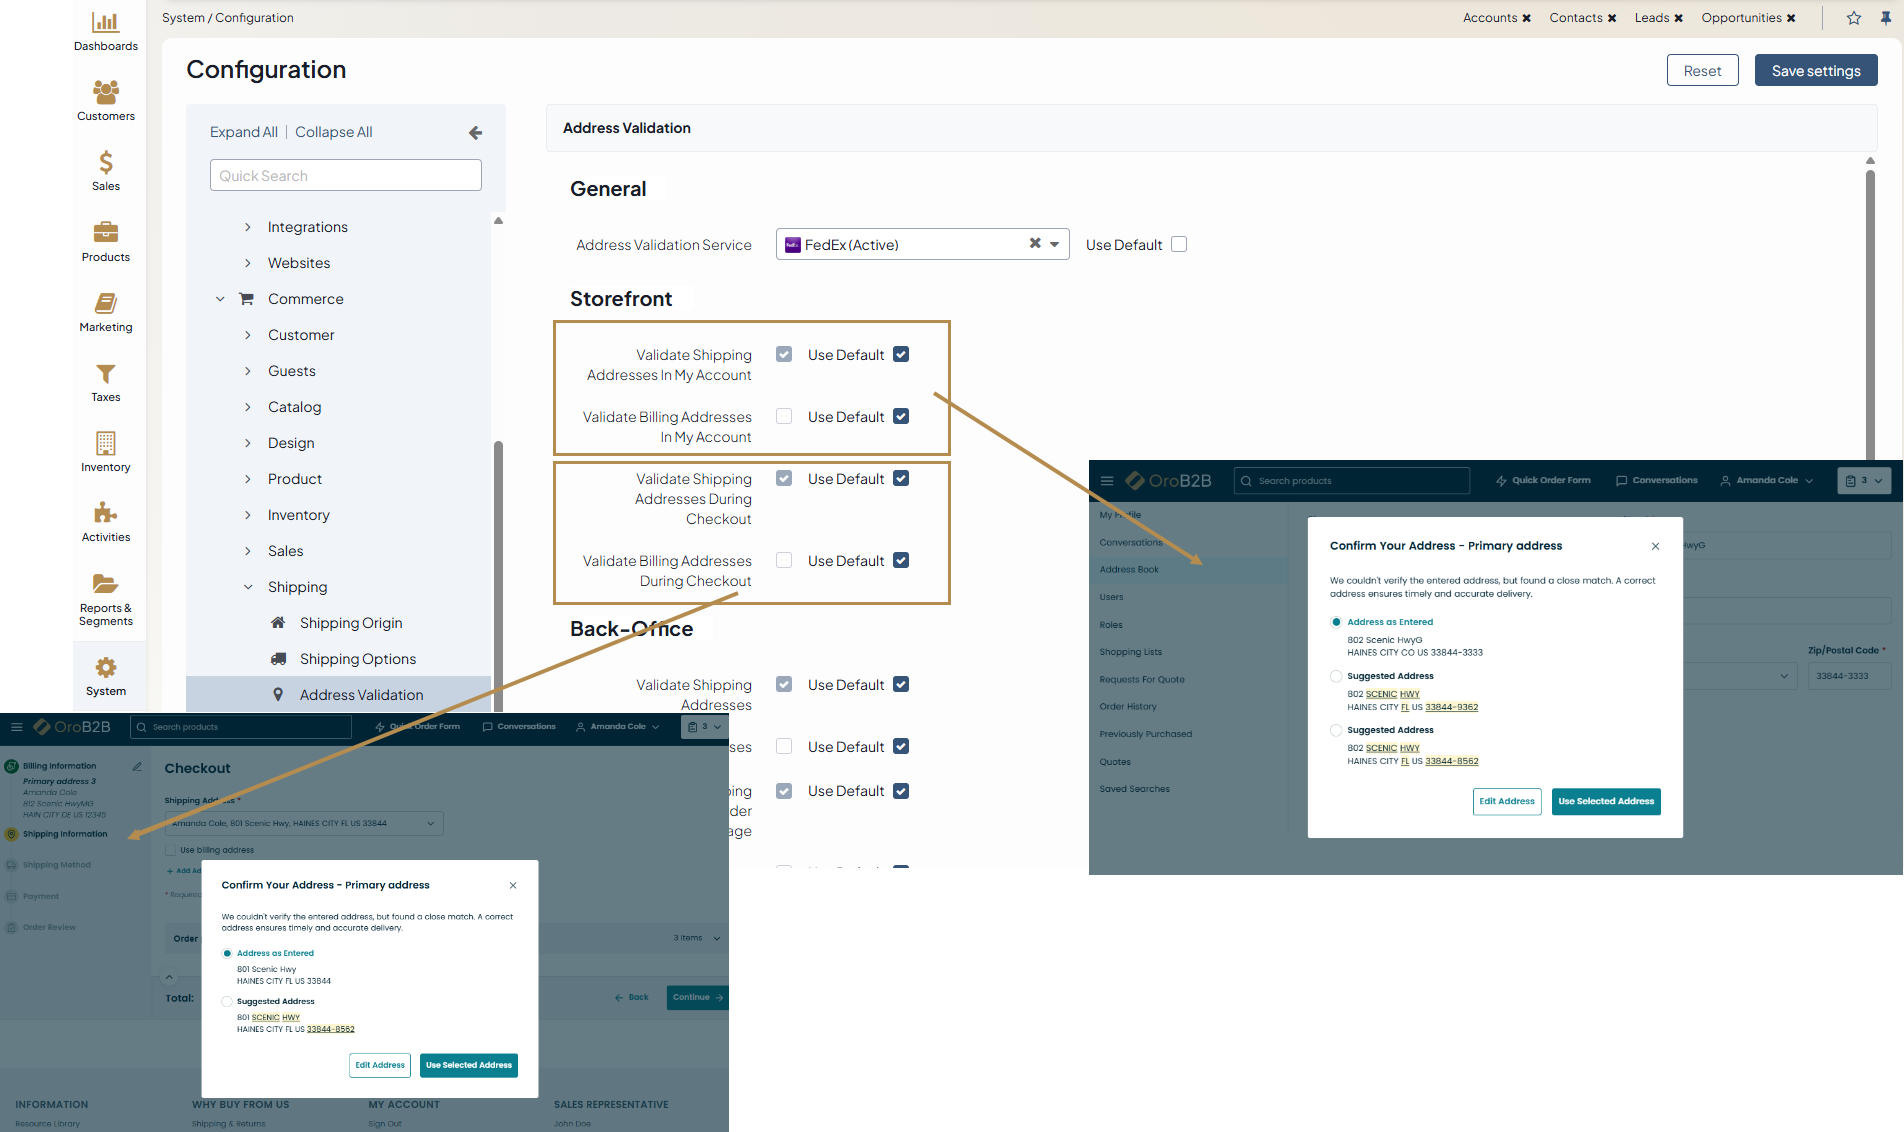The width and height of the screenshot is (1904, 1132).
Task: Toggle Use Default for Address Validation Service
Action: (1179, 244)
